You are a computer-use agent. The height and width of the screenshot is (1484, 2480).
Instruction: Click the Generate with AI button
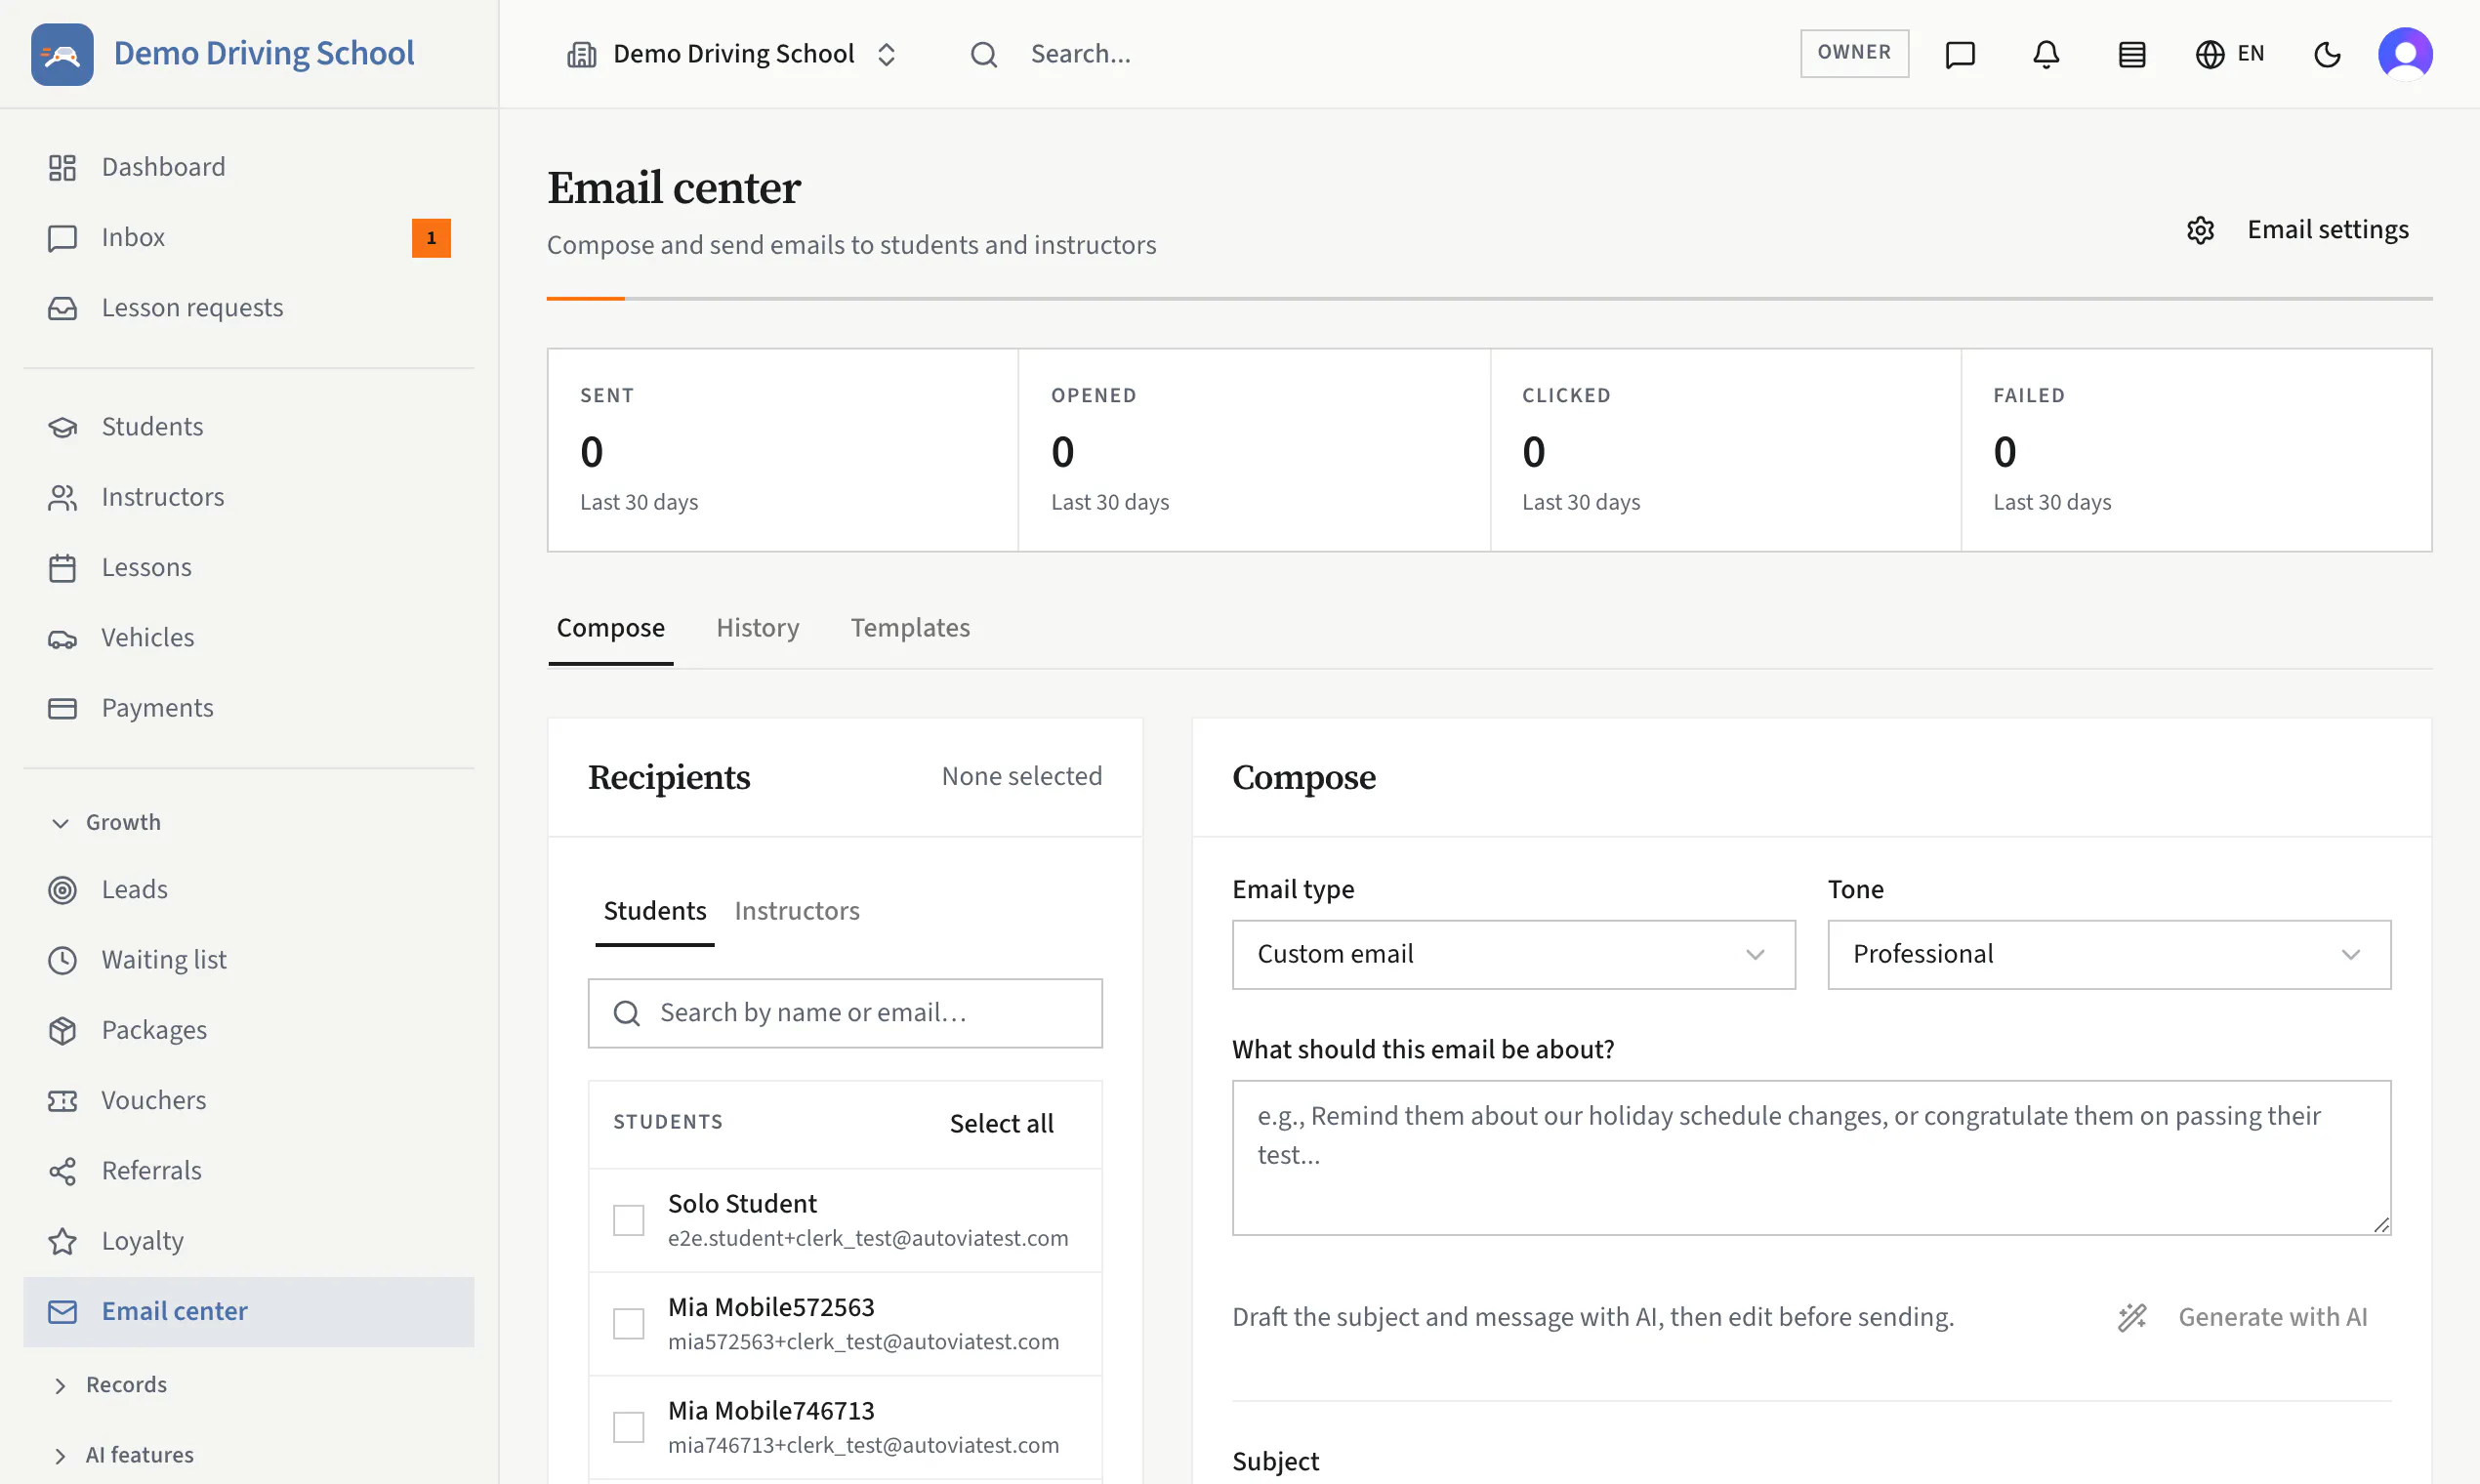(2243, 1317)
